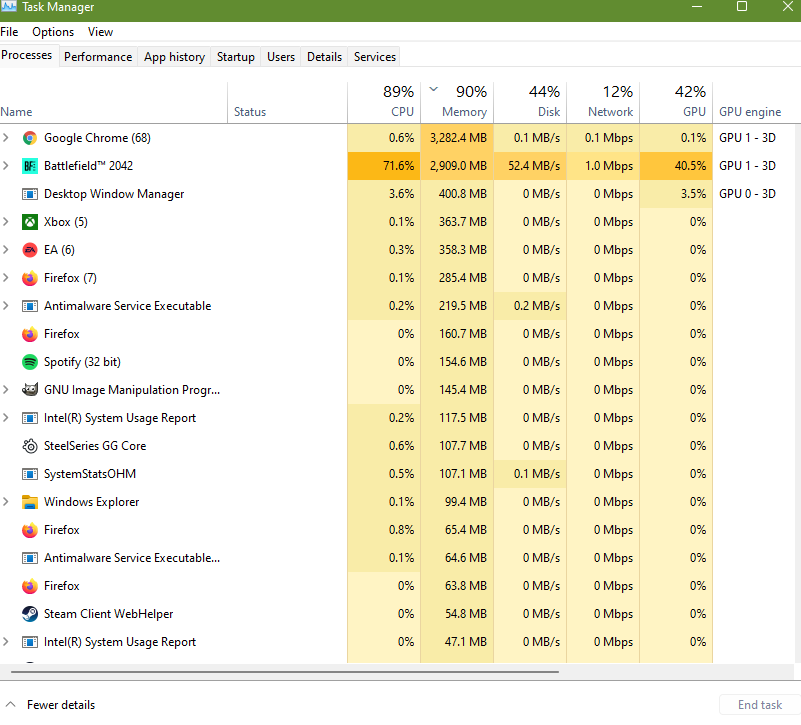Click the Firefox (7) group icon

pos(30,278)
